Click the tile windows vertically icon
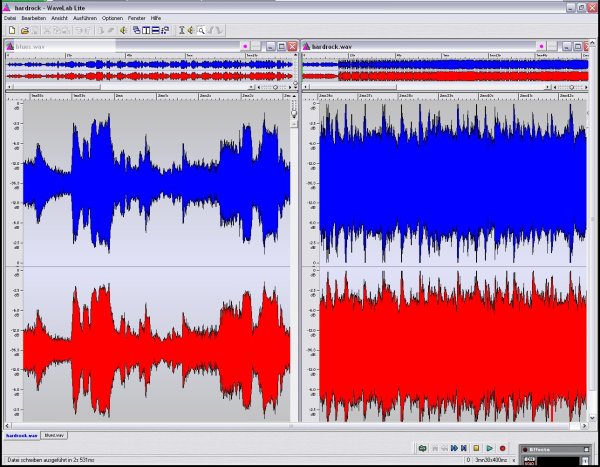Viewport: 600px width, 467px height. pyautogui.click(x=145, y=30)
